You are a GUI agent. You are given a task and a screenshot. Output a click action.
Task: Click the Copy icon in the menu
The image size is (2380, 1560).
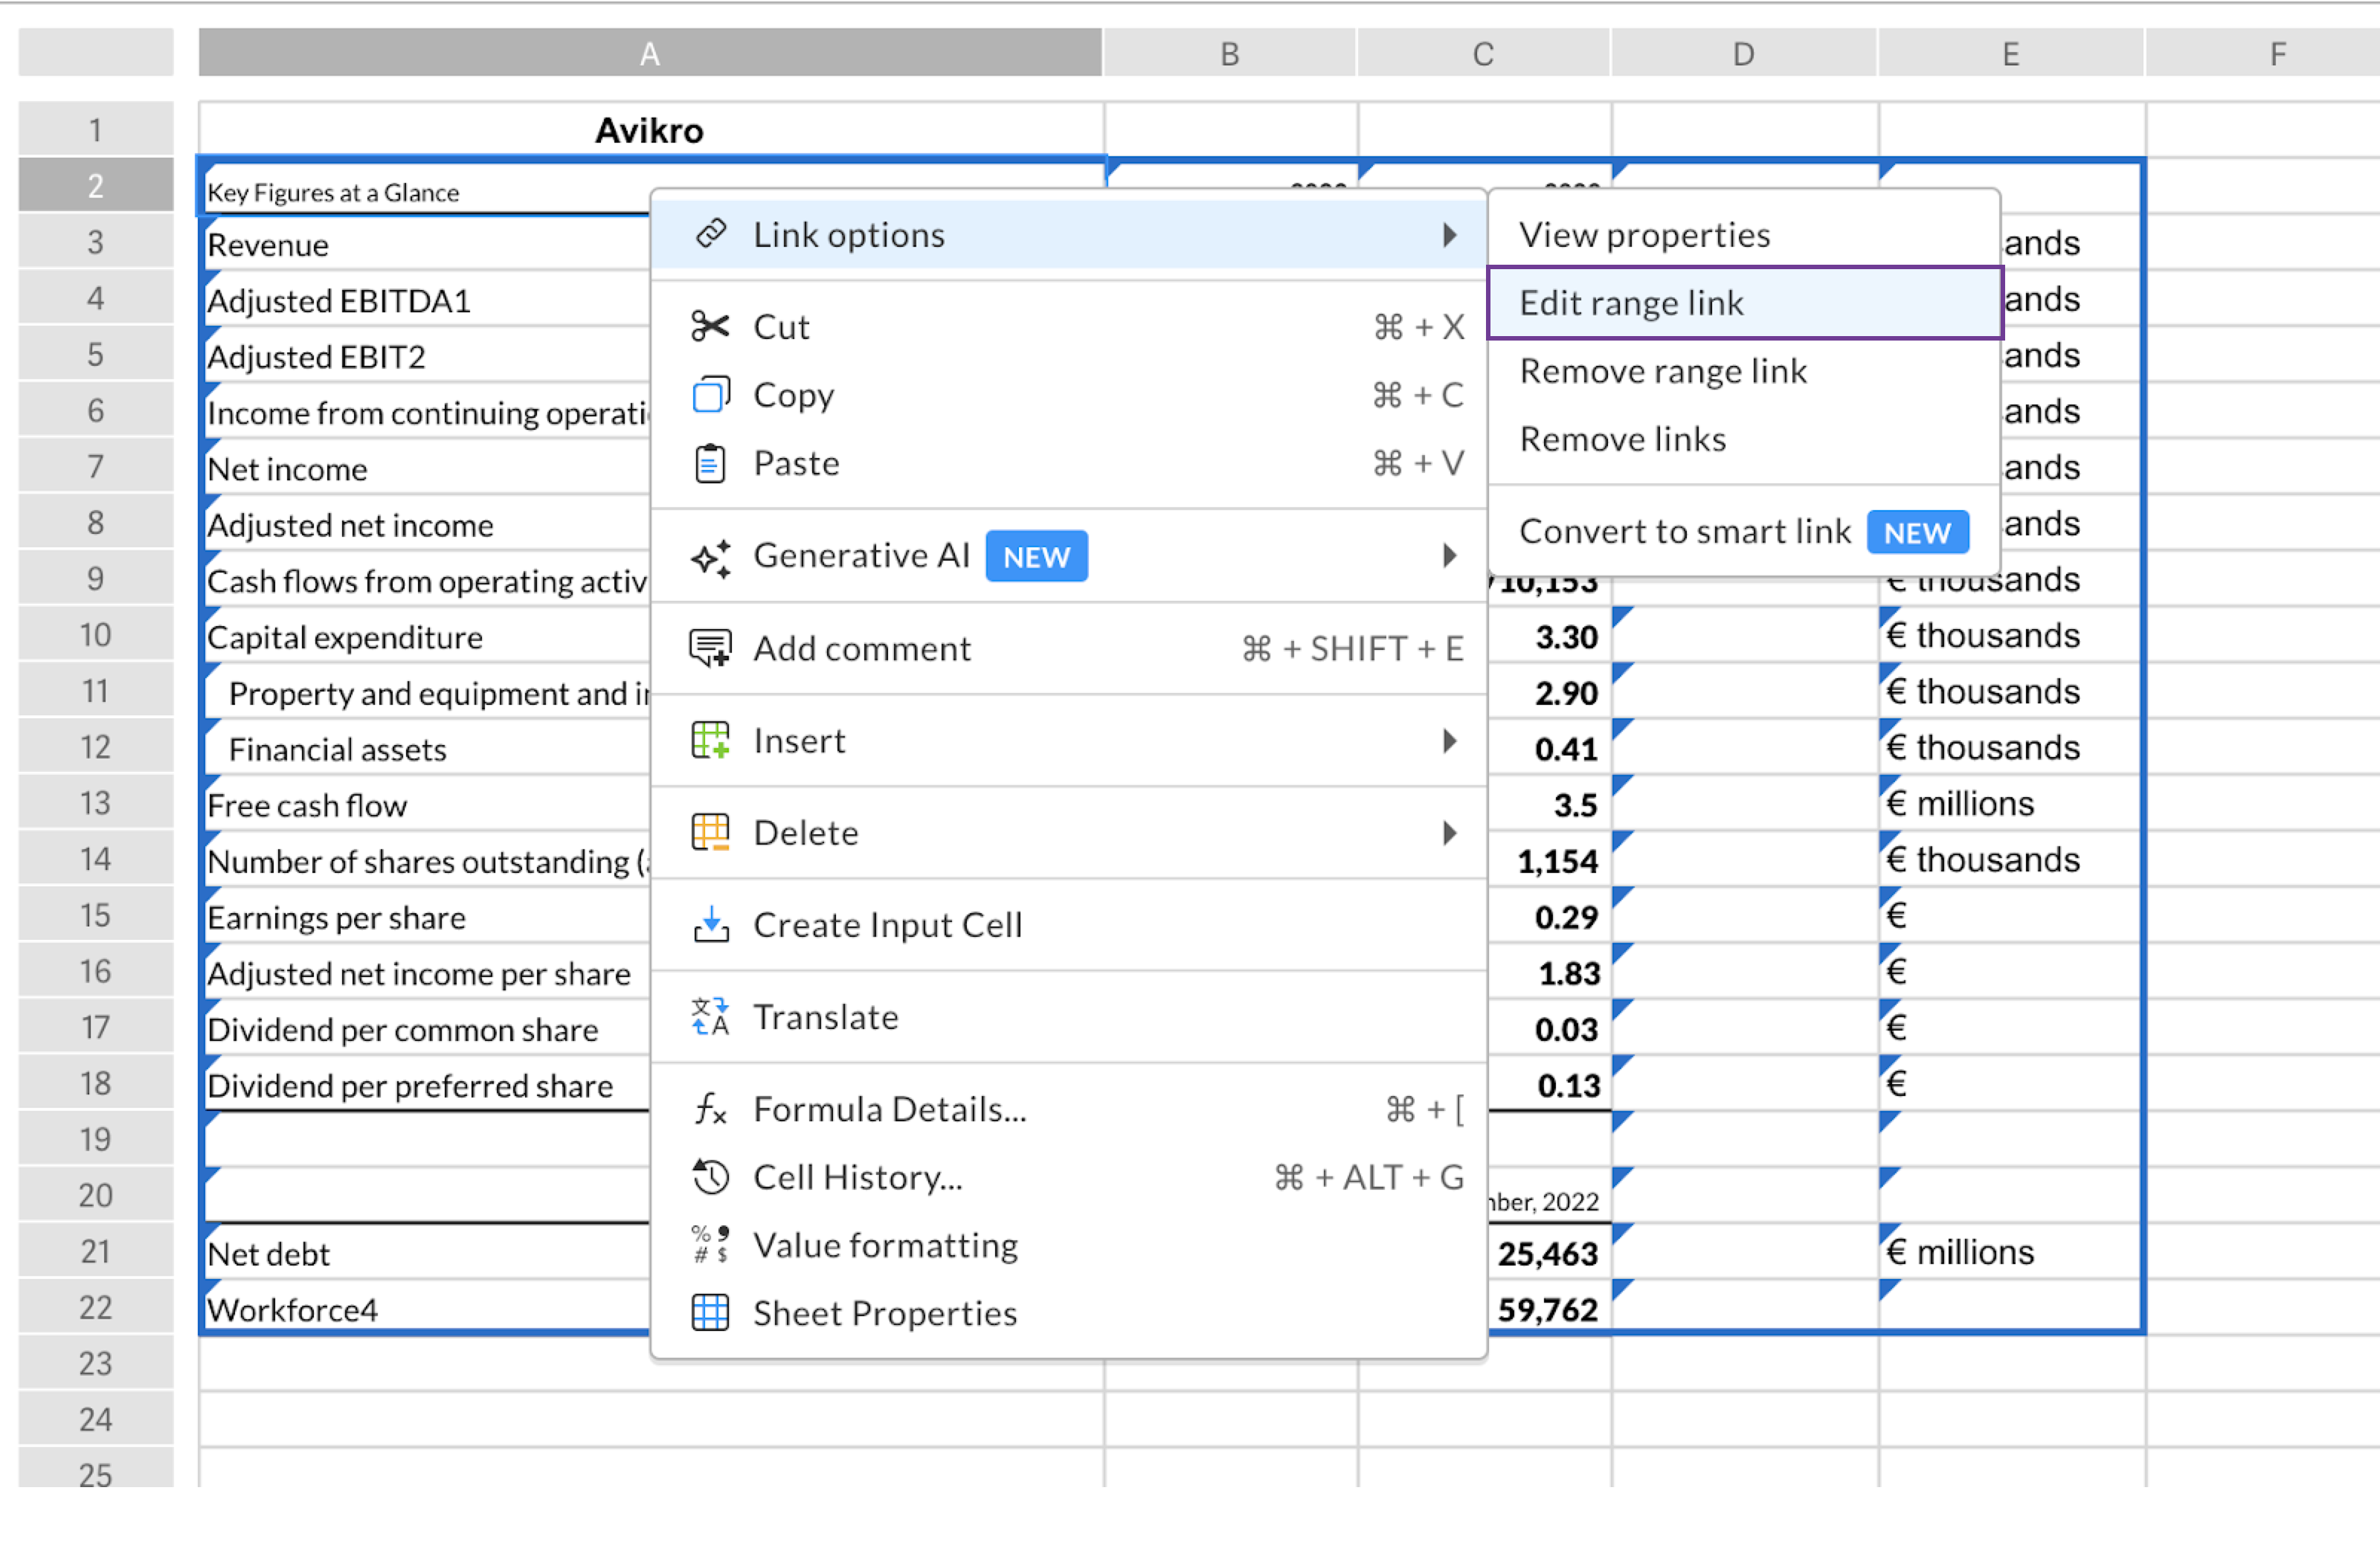[x=710, y=394]
